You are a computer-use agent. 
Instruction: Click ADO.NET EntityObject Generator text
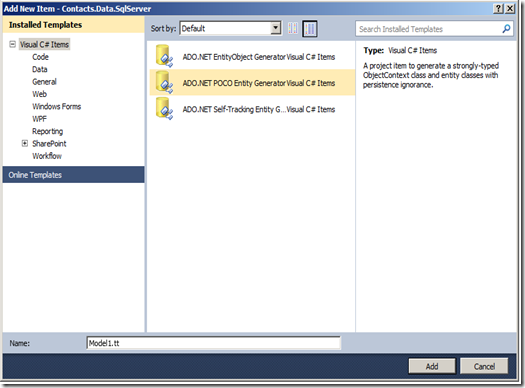click(x=234, y=57)
